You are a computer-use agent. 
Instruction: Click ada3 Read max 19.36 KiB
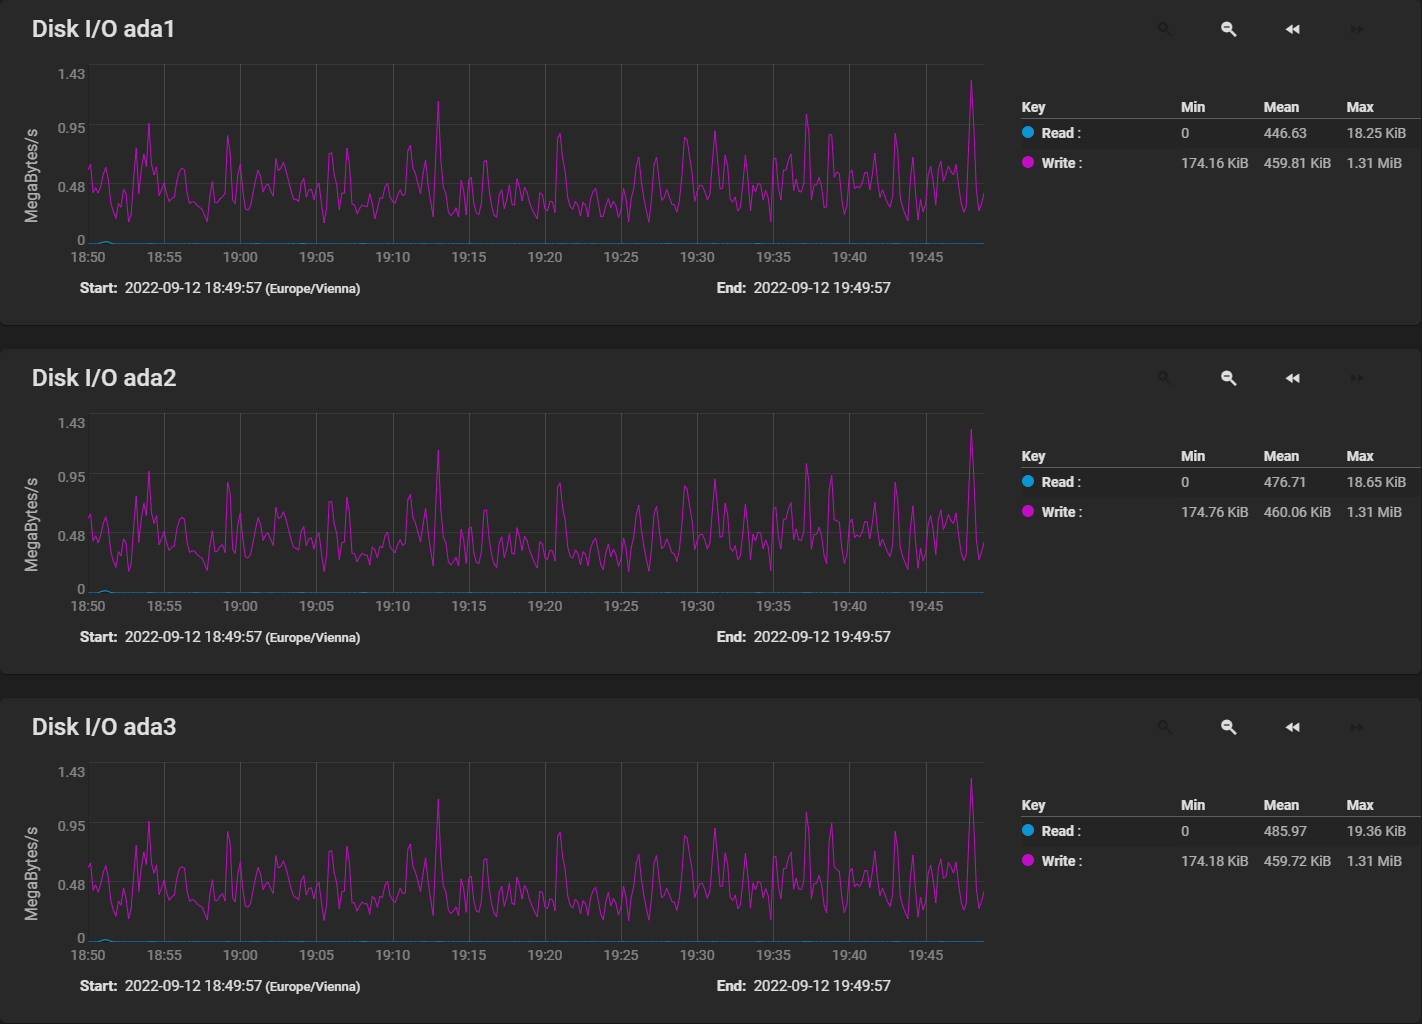pyautogui.click(x=1376, y=831)
